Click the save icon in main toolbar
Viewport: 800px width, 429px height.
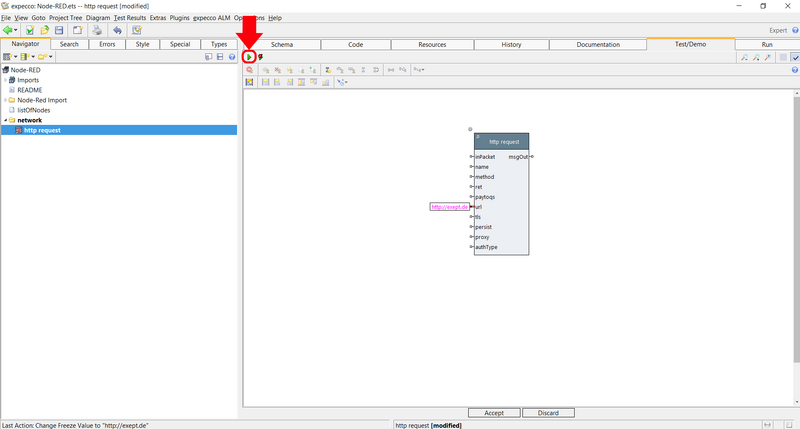click(60, 31)
